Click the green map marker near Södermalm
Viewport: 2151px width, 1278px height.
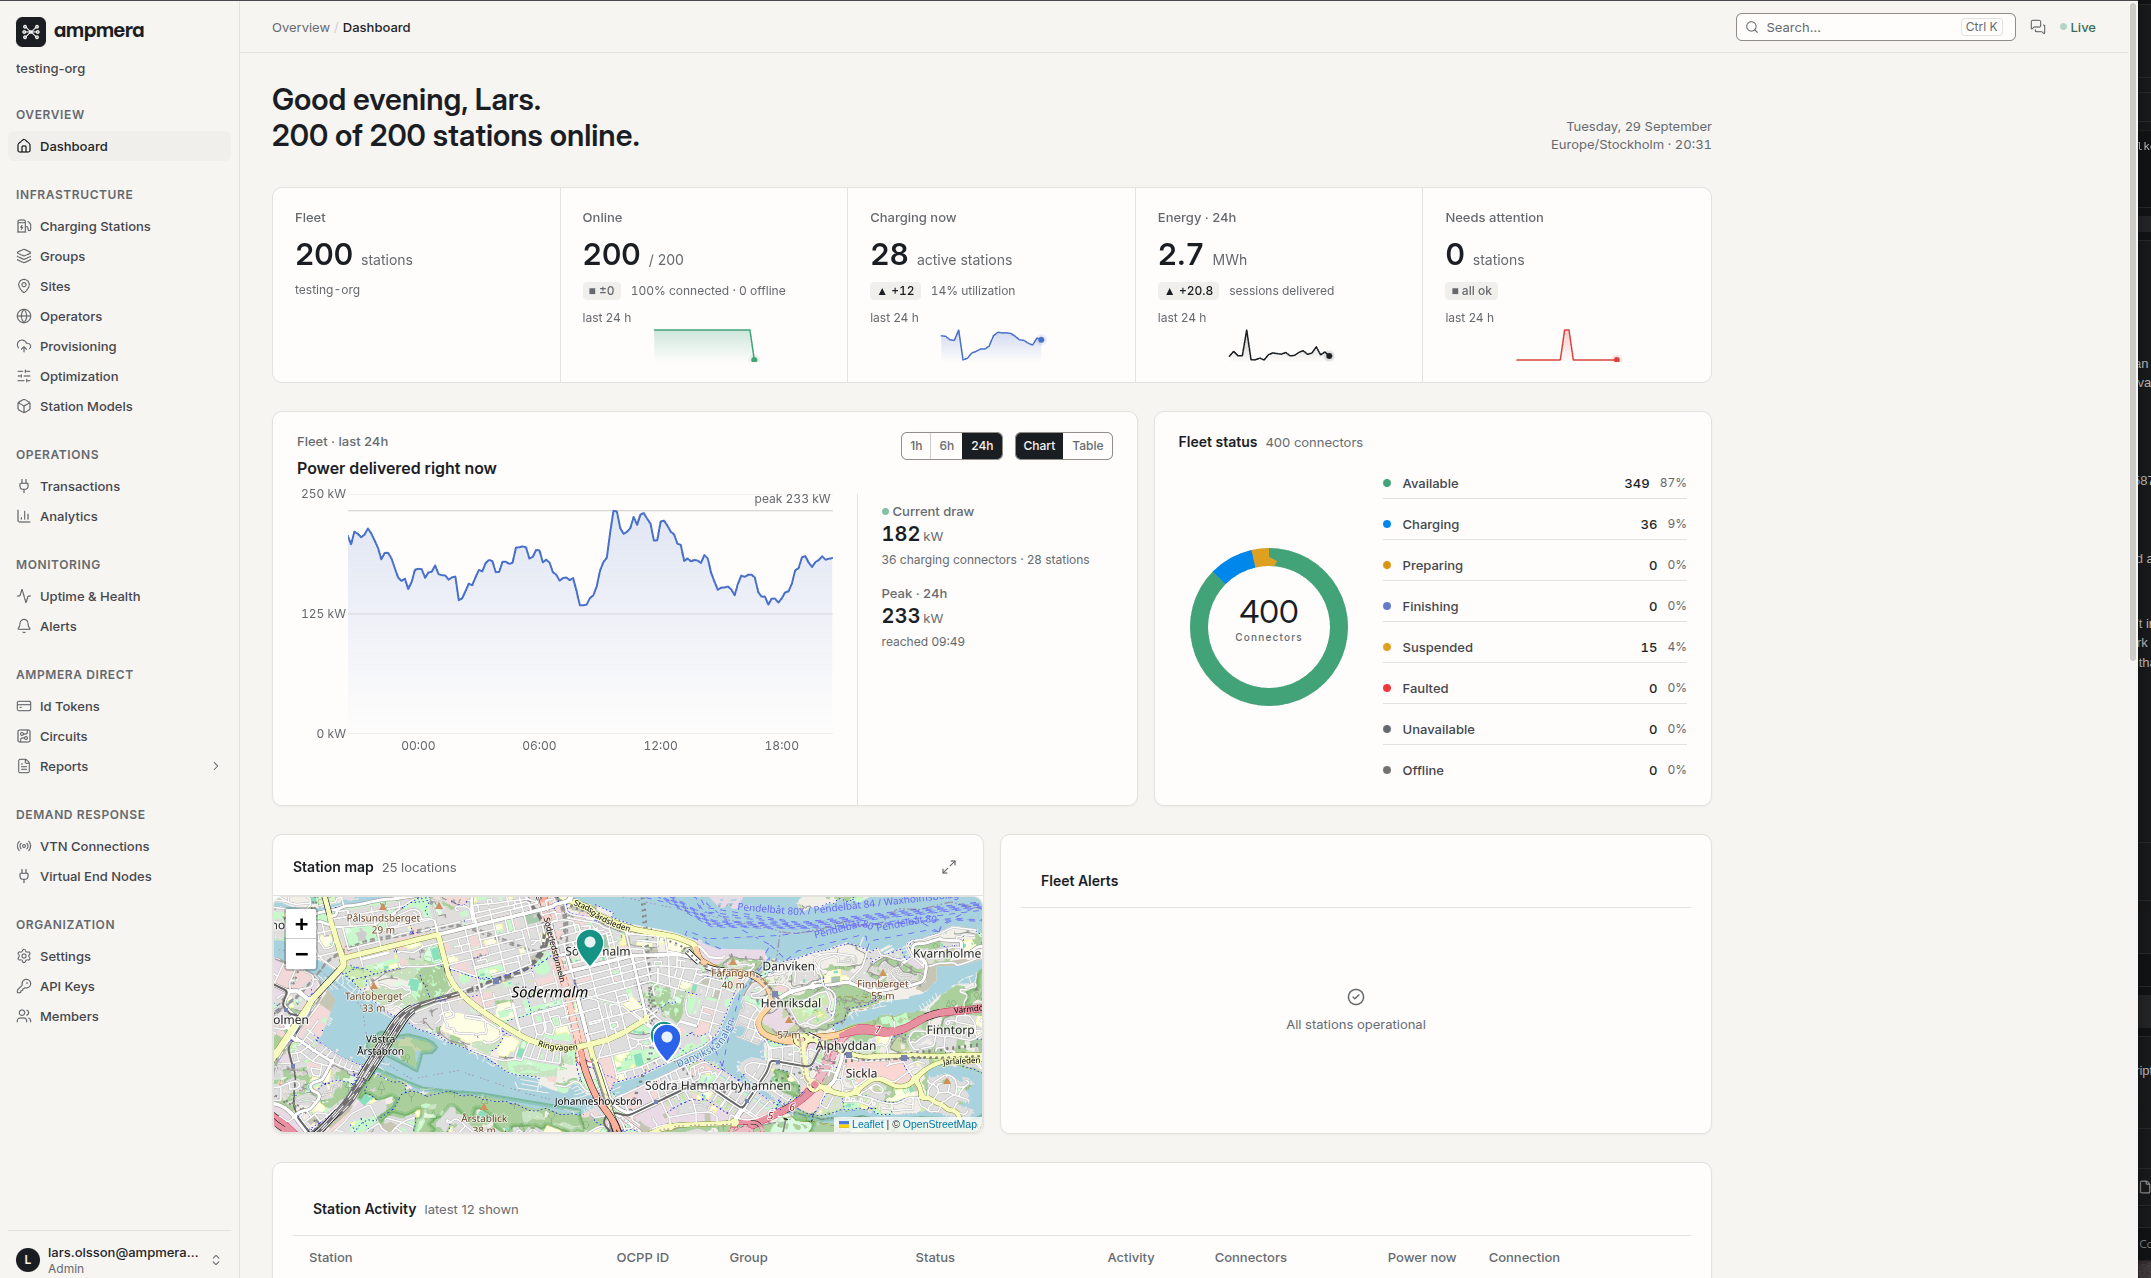tap(590, 946)
